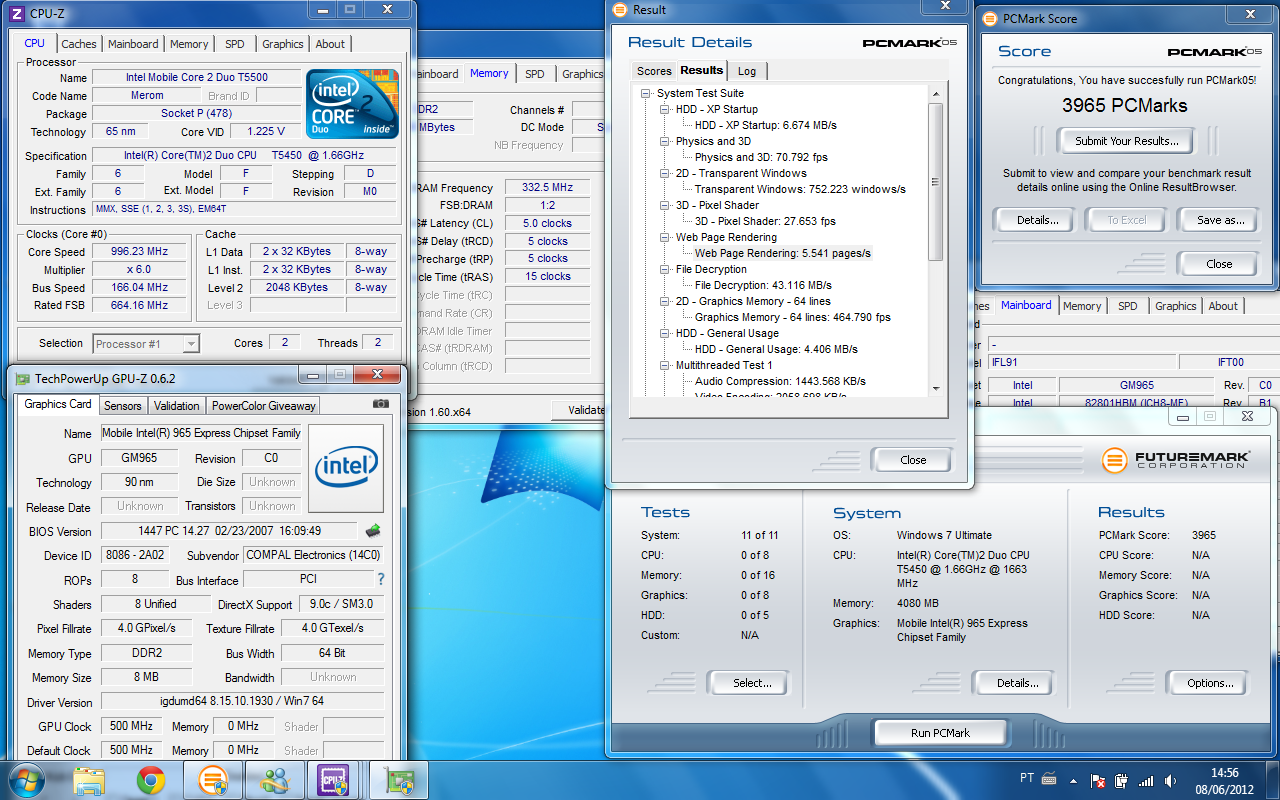Click the PCMark Score title bar icon
This screenshot has width=1280, height=800.
click(990, 18)
